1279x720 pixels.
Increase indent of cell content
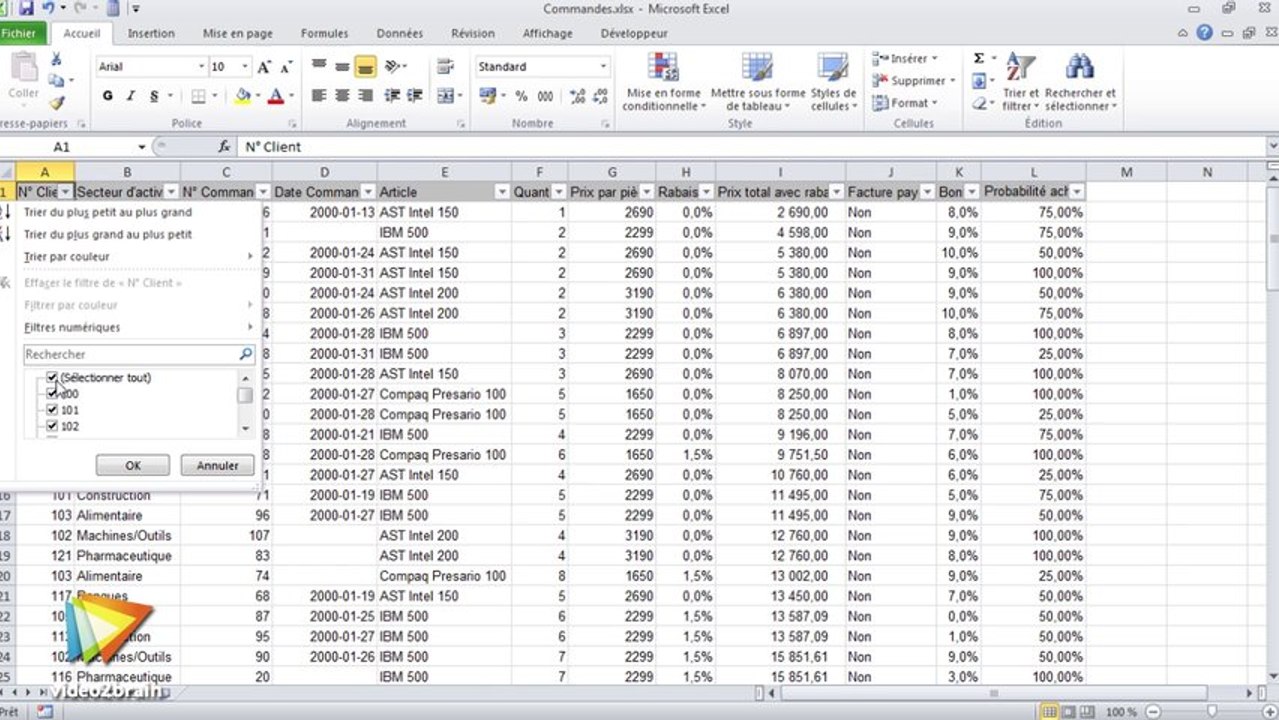pos(413,96)
